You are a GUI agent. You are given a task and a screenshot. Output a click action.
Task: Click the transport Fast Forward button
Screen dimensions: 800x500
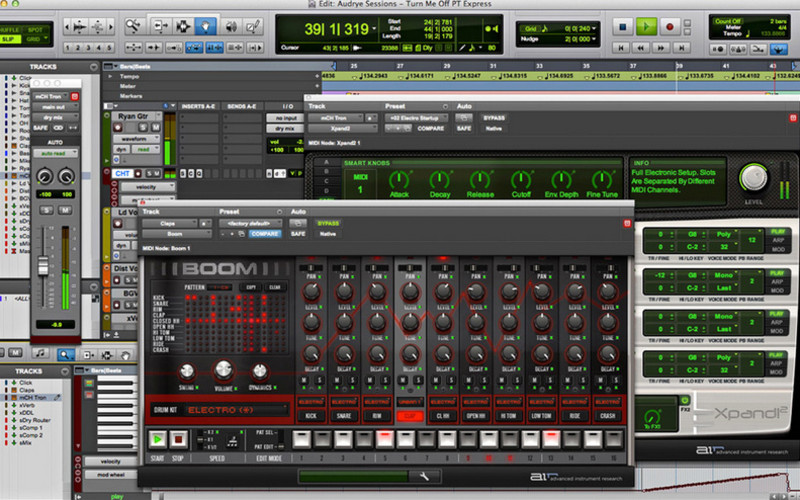pyautogui.click(x=660, y=48)
